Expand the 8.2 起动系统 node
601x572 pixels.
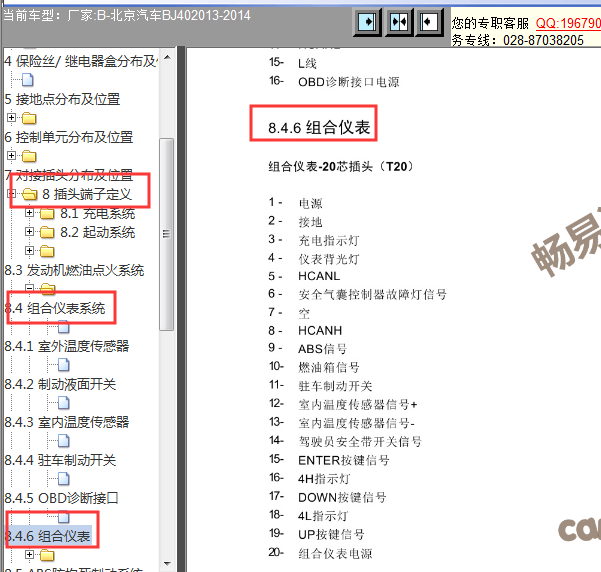tap(30, 231)
